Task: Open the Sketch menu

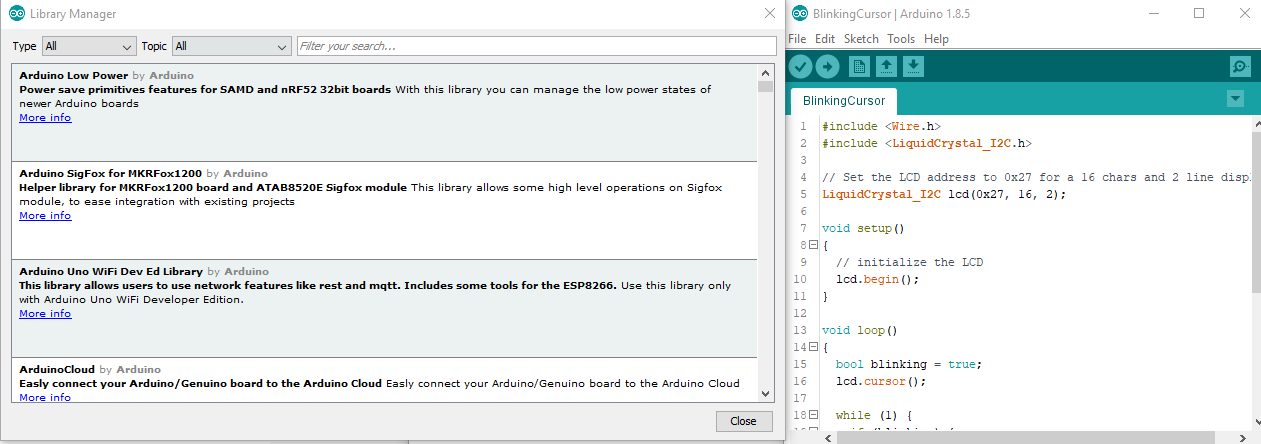Action: coord(861,39)
